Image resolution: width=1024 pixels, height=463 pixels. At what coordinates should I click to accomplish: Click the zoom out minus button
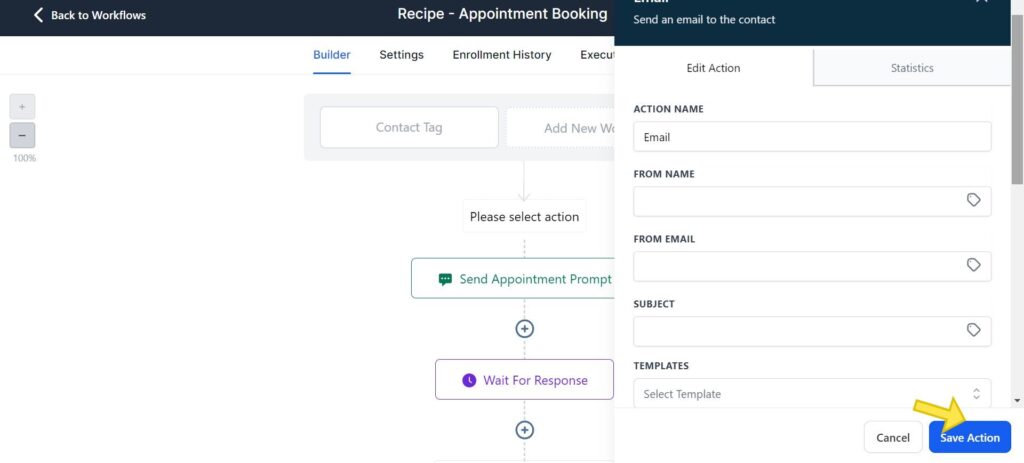tap(22, 136)
